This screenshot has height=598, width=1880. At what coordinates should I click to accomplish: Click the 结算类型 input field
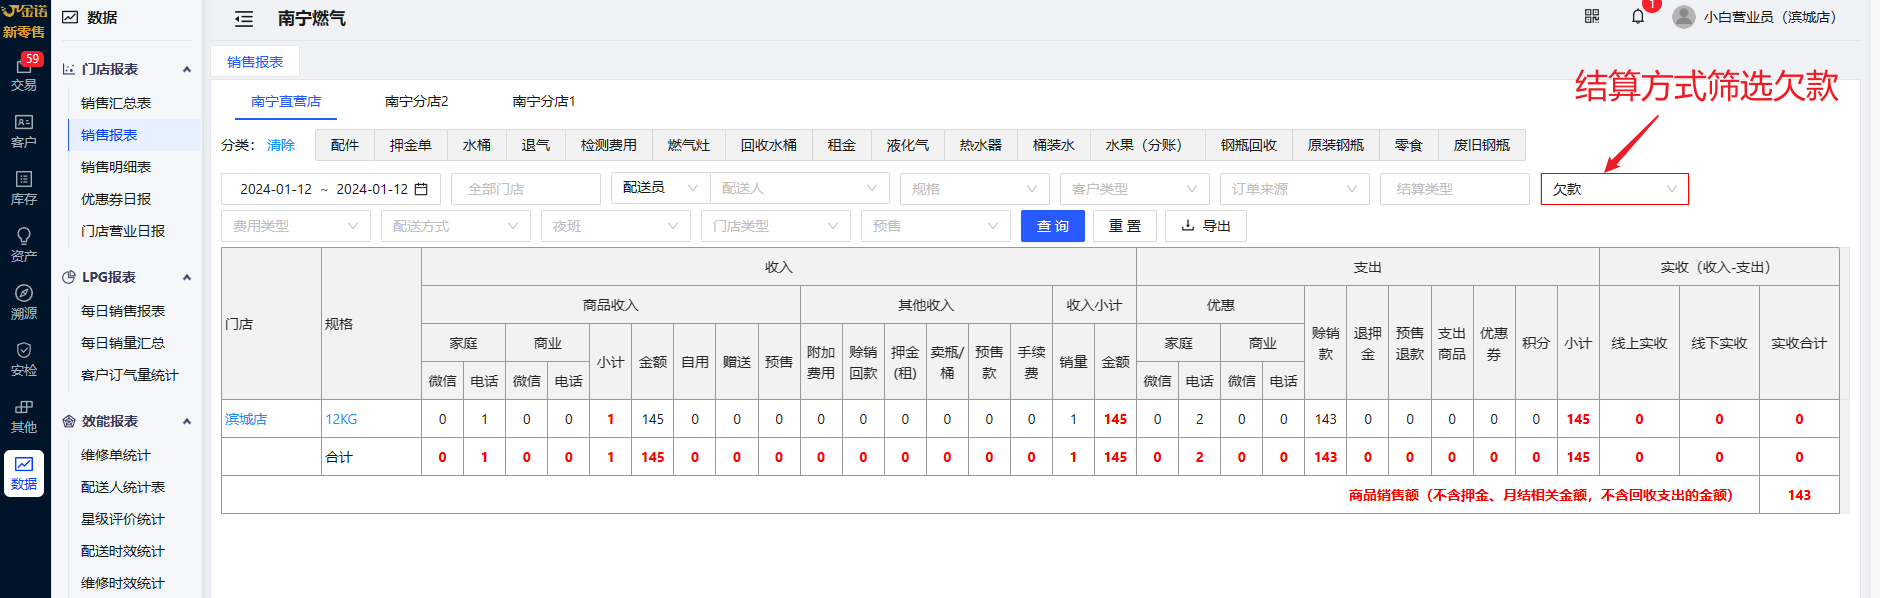pyautogui.click(x=1455, y=189)
